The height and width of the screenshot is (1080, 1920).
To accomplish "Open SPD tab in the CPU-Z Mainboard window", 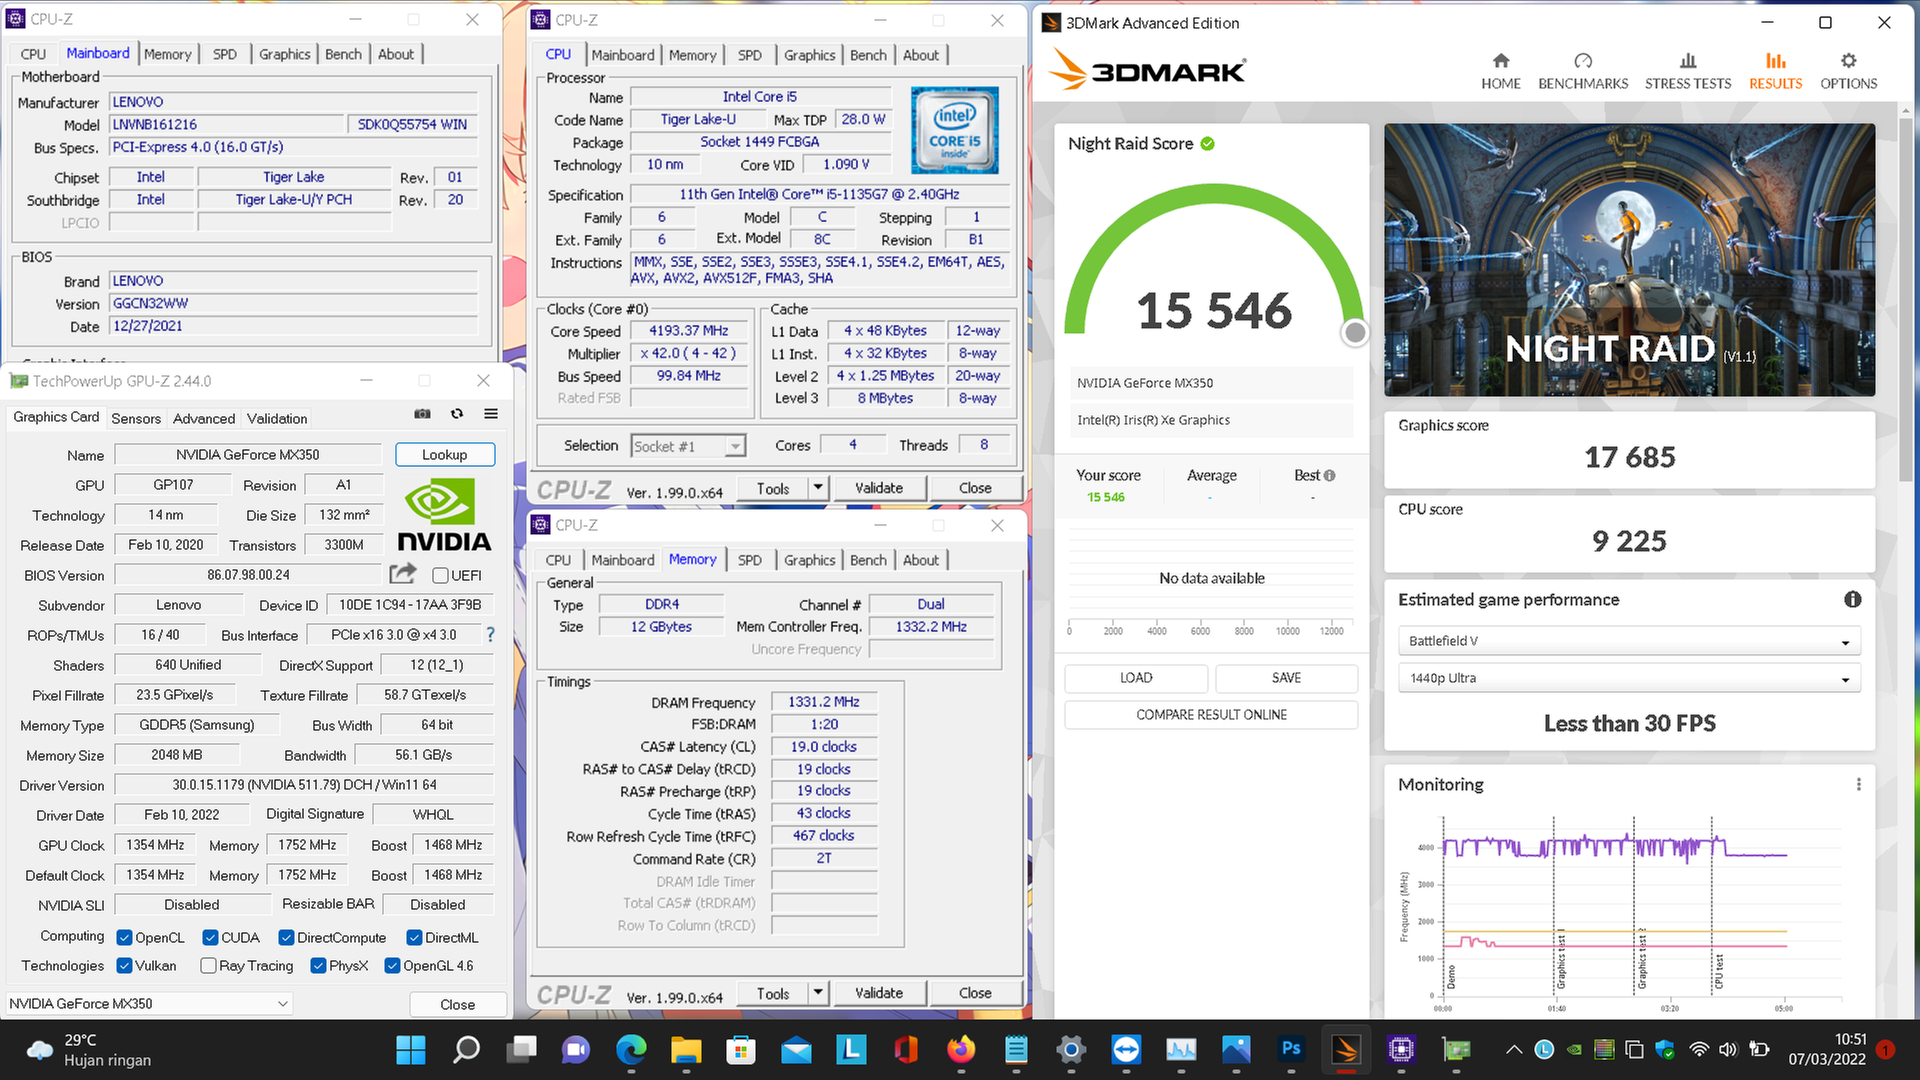I will [x=225, y=54].
